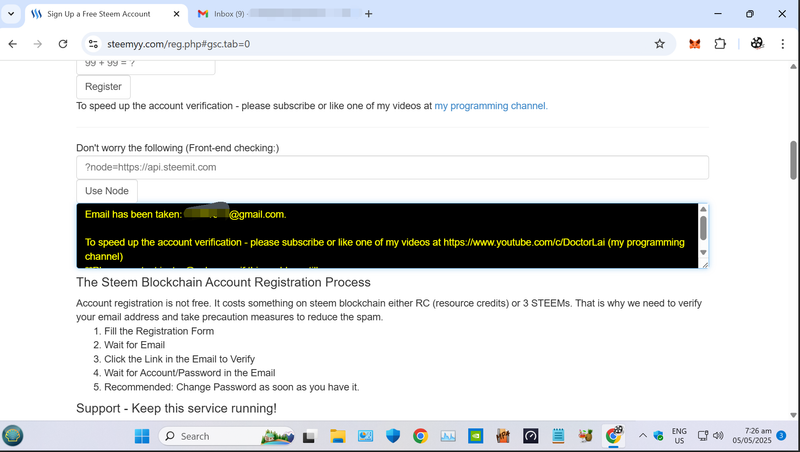
Task: Open the system tray security shield icon
Action: coord(659,436)
